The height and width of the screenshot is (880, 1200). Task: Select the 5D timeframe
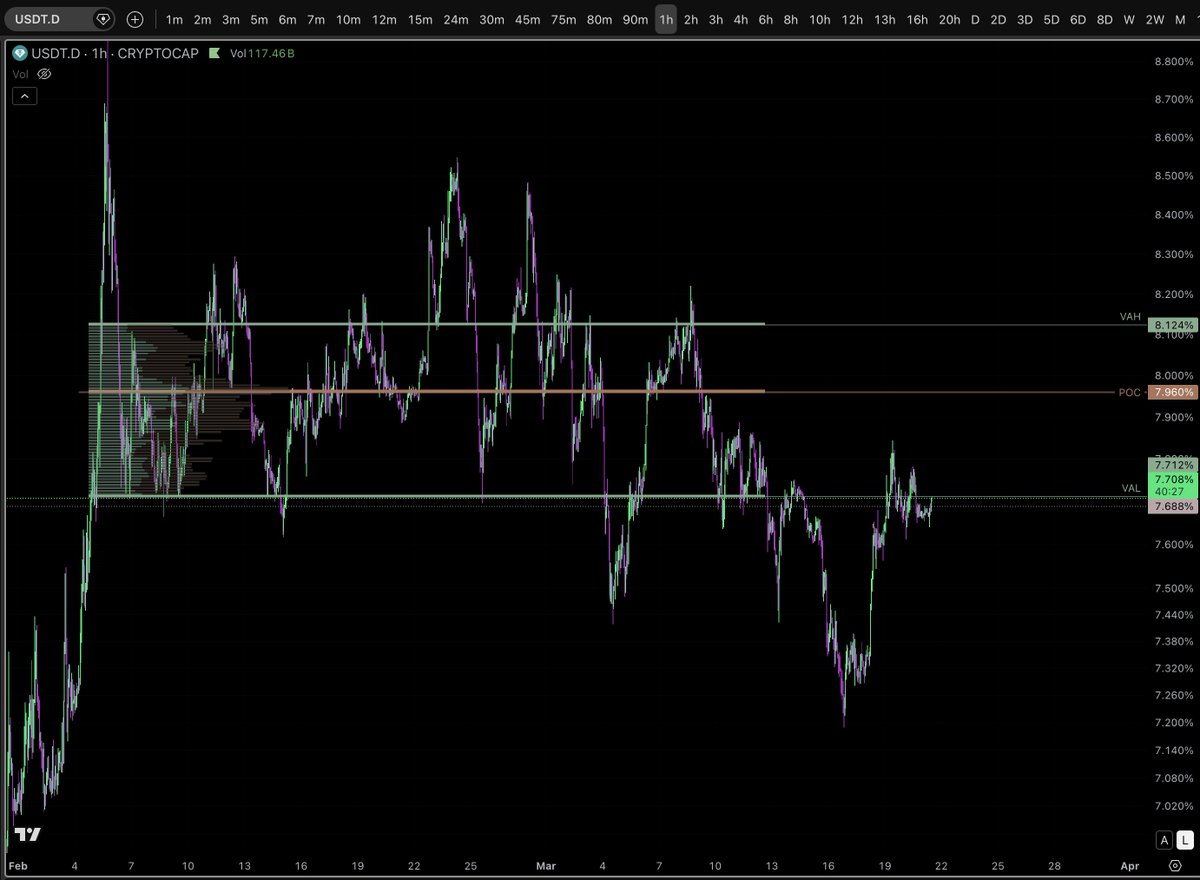(1051, 20)
